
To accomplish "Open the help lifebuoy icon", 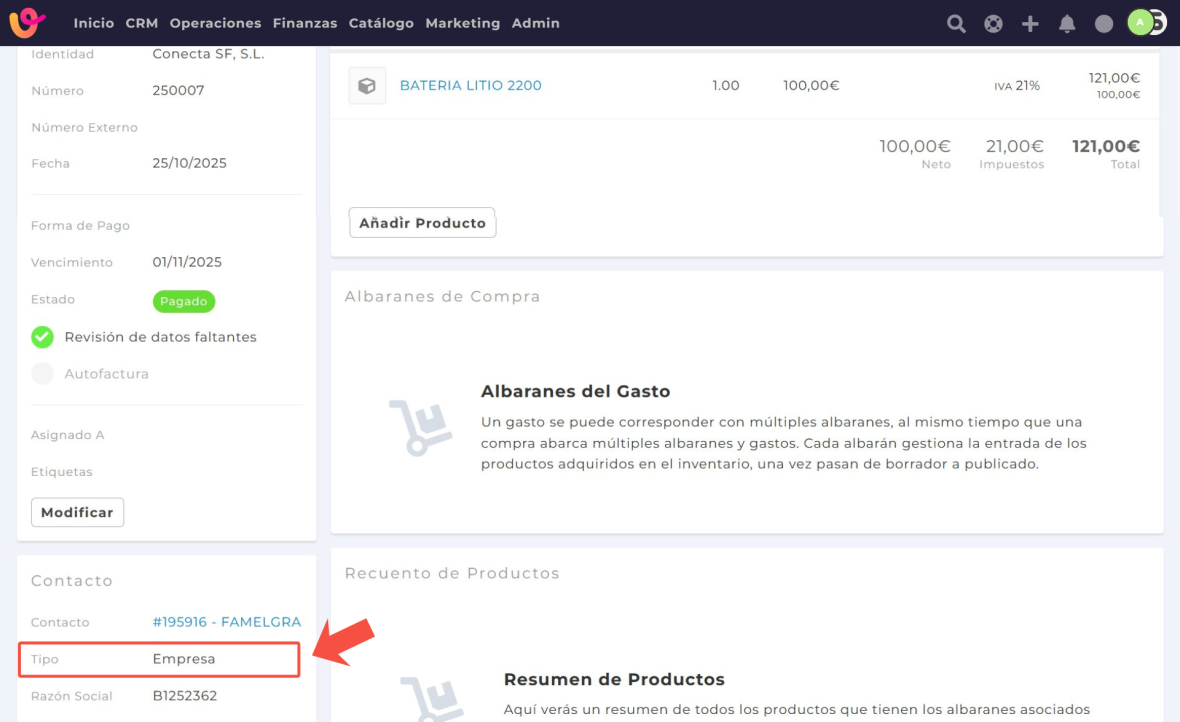I will pos(993,23).
